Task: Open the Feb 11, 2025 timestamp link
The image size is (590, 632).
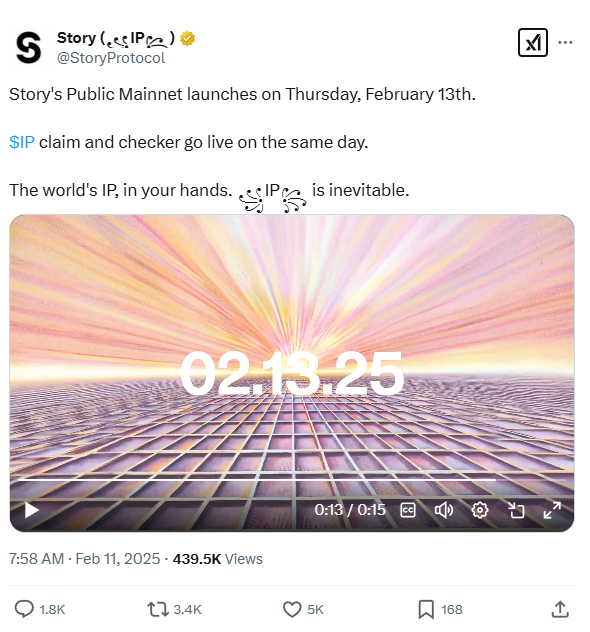Action: pos(118,559)
